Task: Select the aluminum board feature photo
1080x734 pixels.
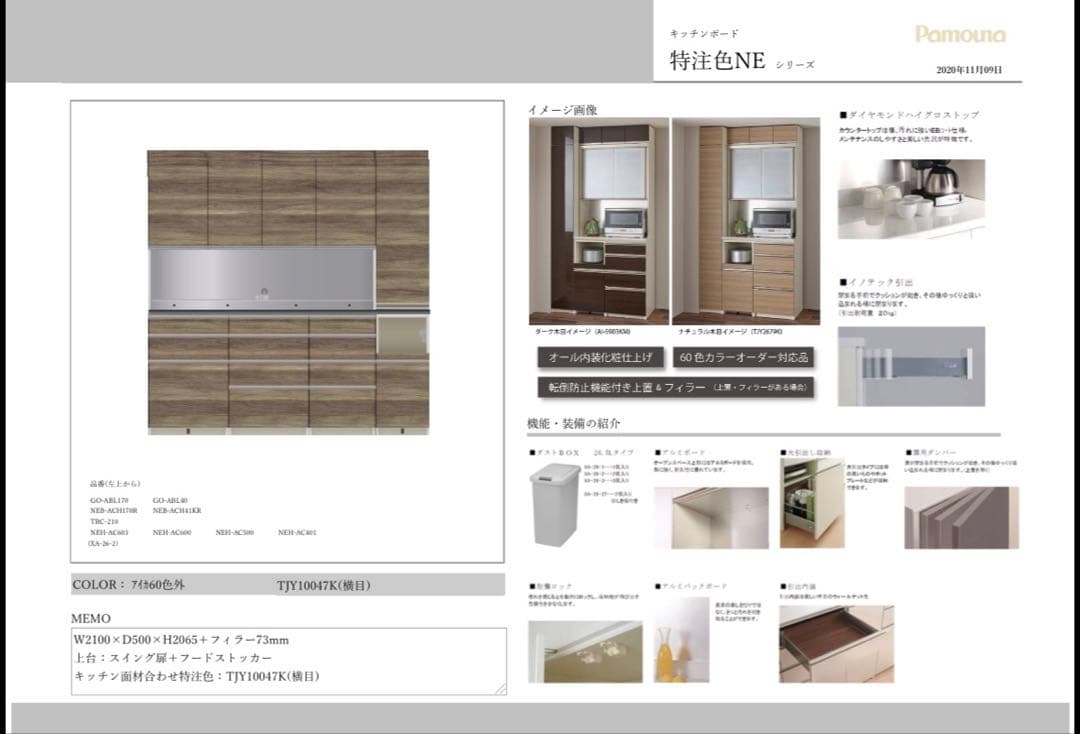Action: pyautogui.click(x=711, y=517)
